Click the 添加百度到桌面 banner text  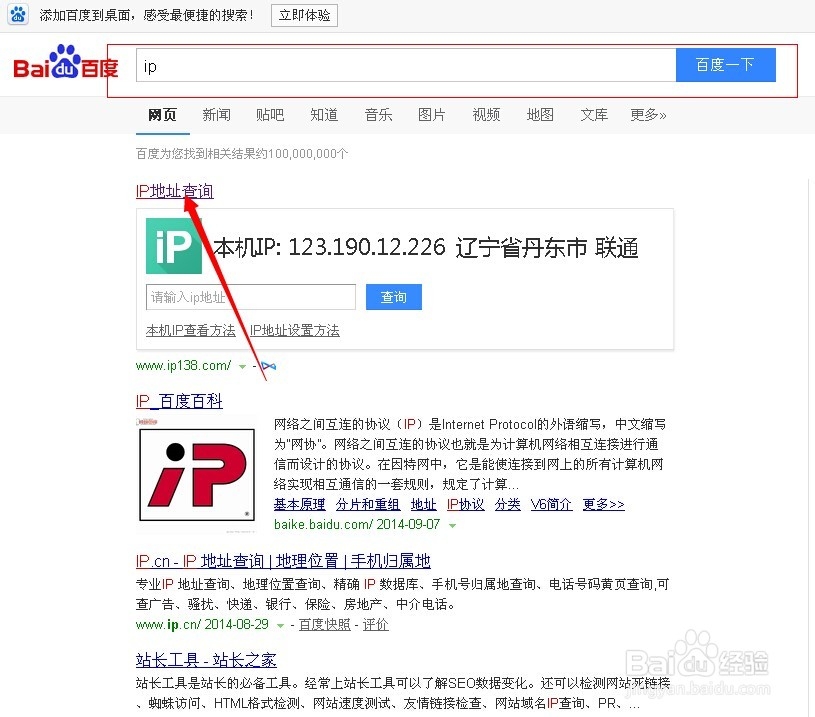147,15
